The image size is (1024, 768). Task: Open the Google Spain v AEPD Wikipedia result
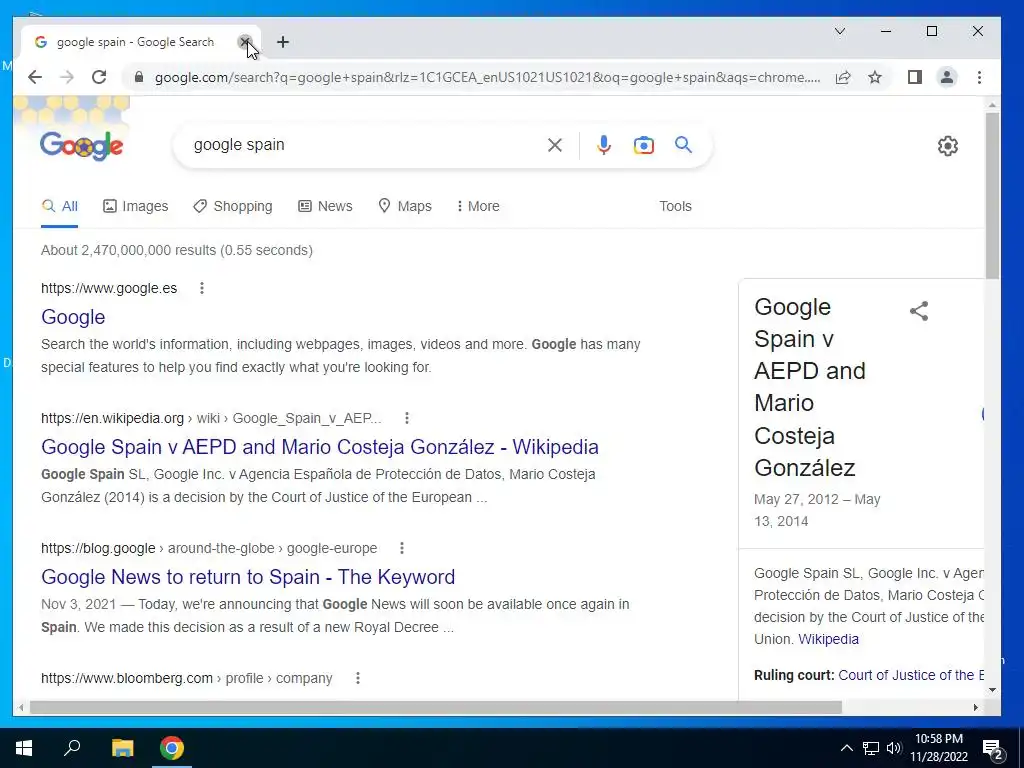320,447
